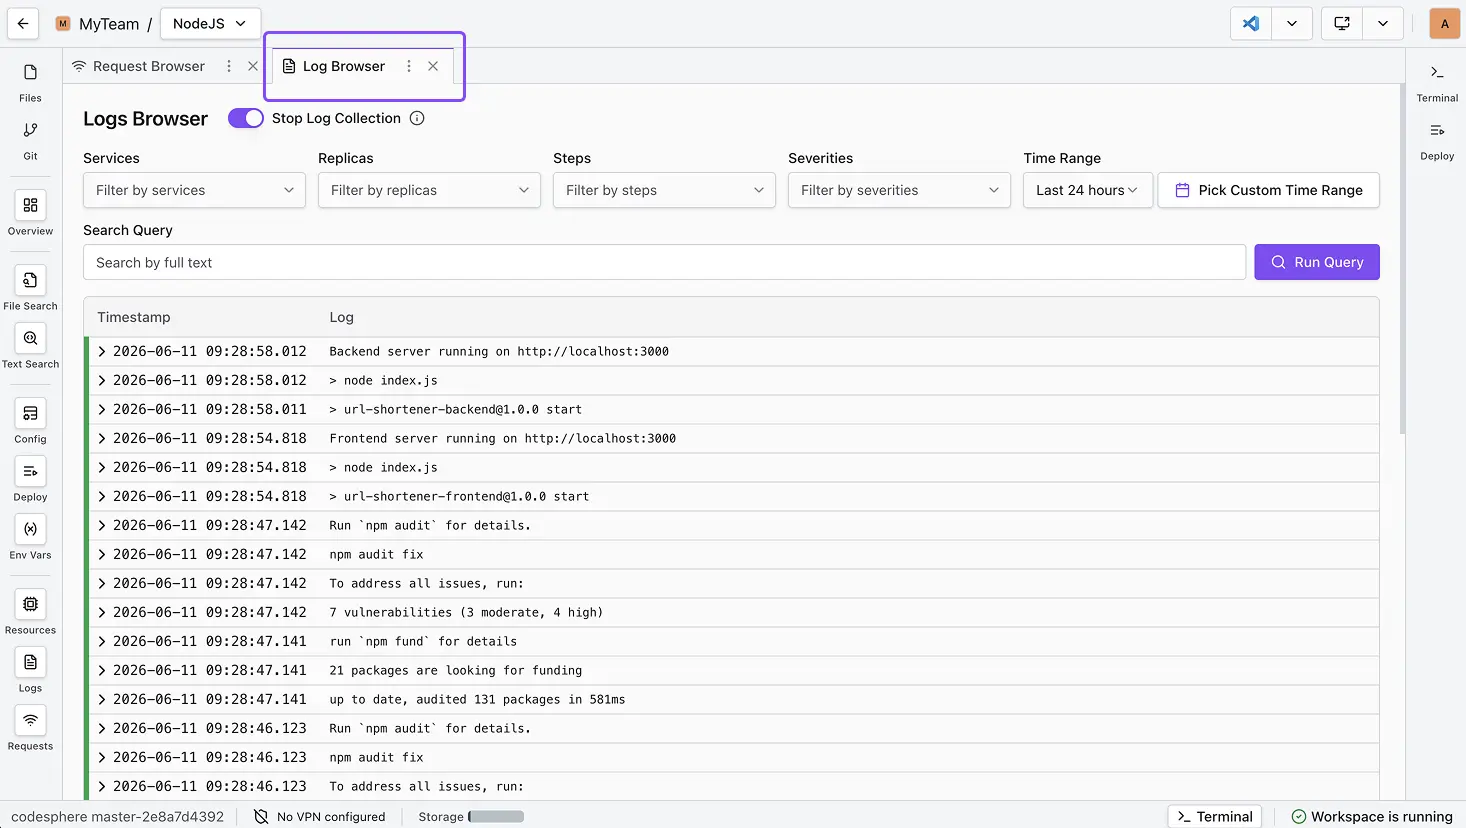1466x828 pixels.
Task: Close the Log Browser tab
Action: point(433,66)
